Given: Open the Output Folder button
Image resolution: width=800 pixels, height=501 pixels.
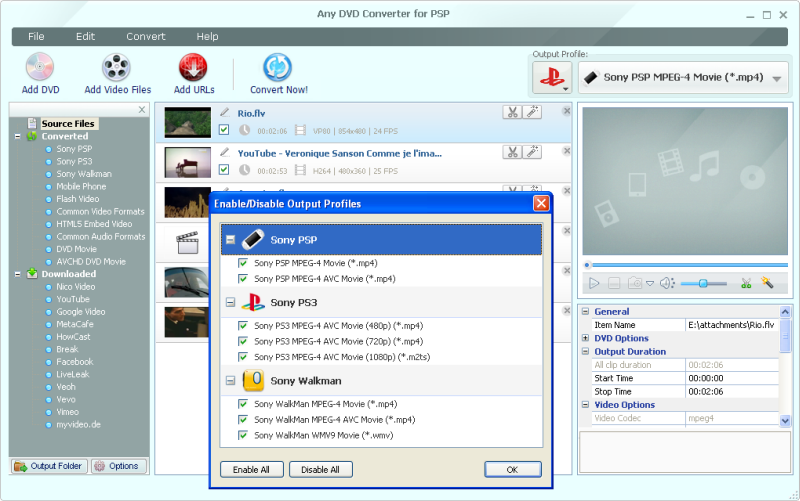Looking at the screenshot, I should (x=49, y=466).
